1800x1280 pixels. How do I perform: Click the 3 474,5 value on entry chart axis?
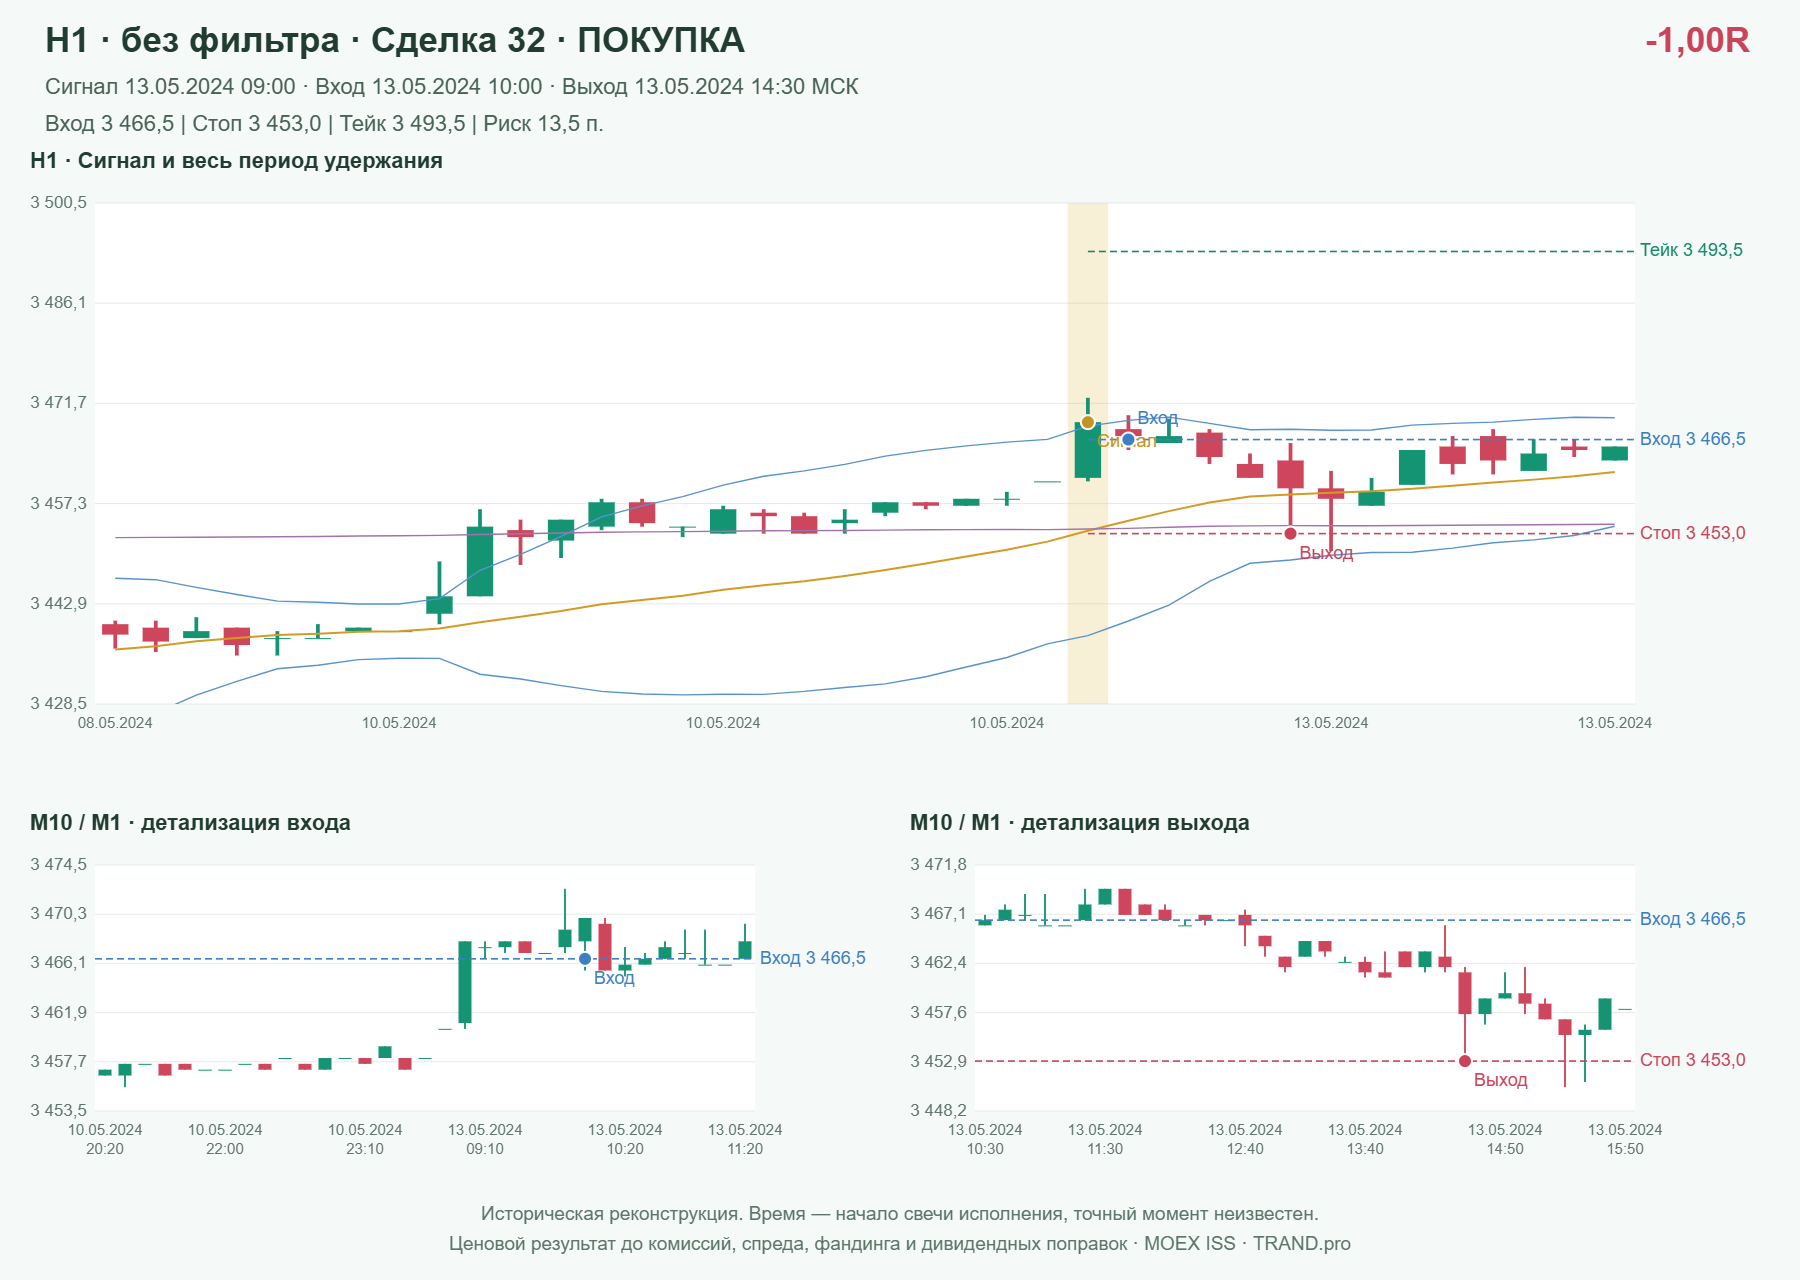coord(58,864)
